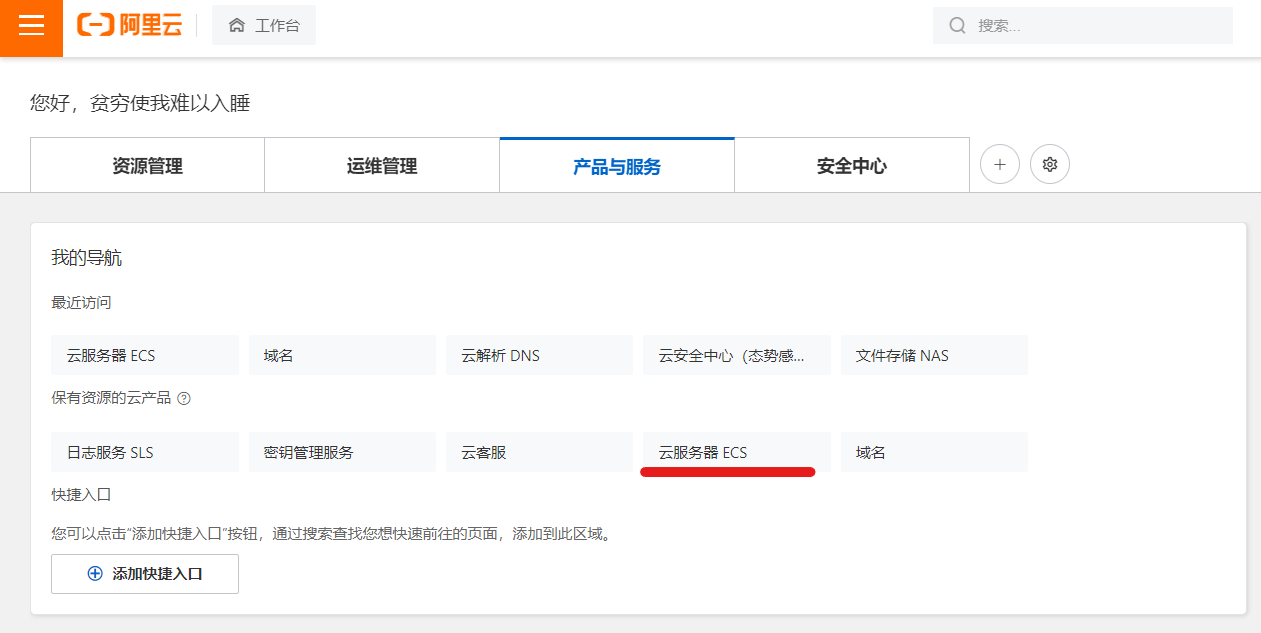The image size is (1261, 633).
Task: Focus the 搜索 input field
Action: [x=1083, y=26]
